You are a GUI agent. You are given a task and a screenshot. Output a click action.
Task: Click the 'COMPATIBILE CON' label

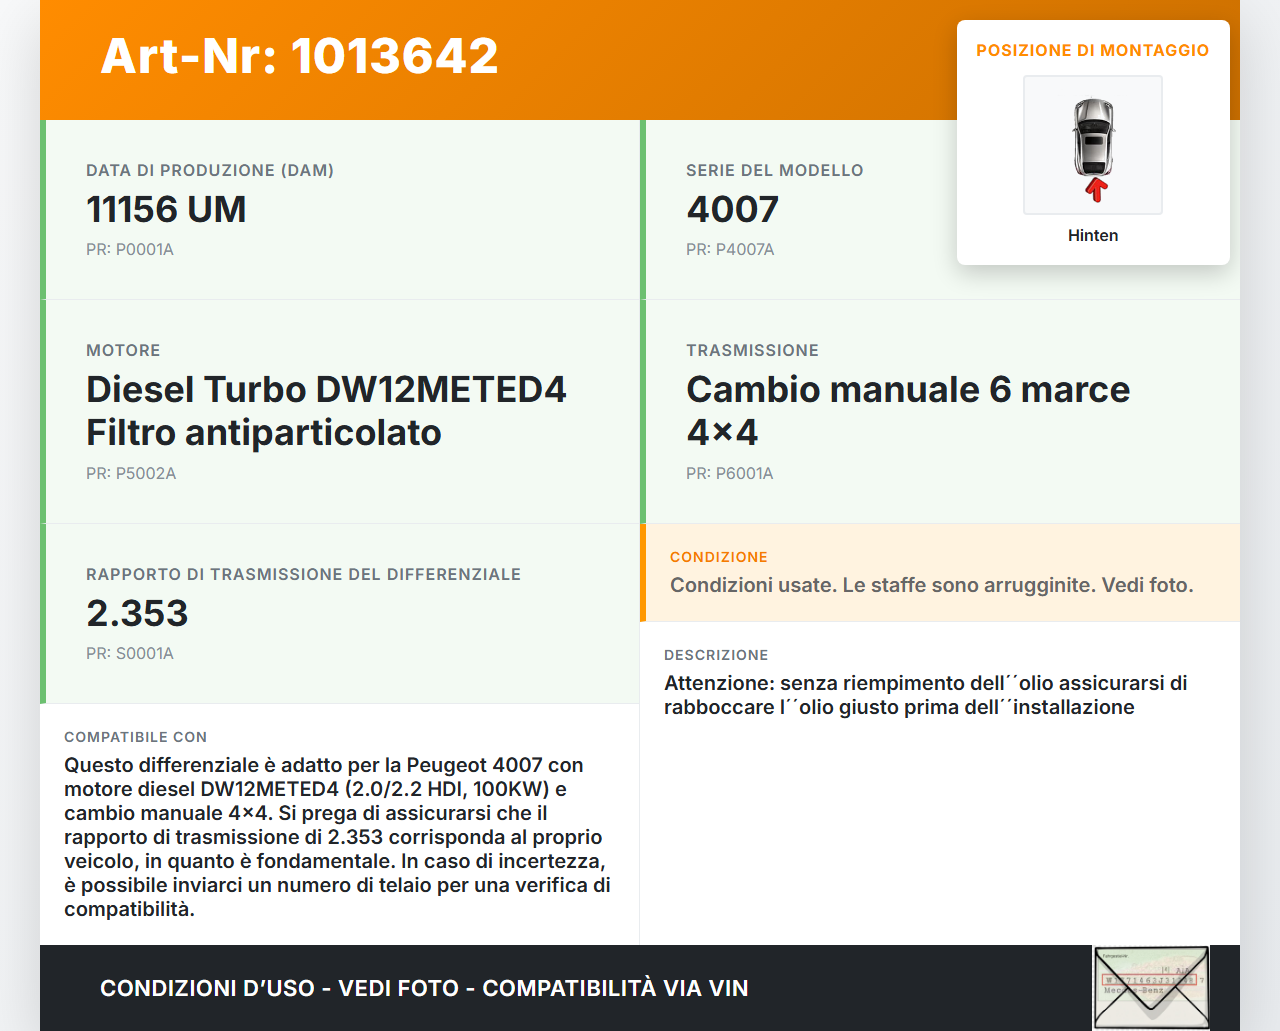point(135,737)
